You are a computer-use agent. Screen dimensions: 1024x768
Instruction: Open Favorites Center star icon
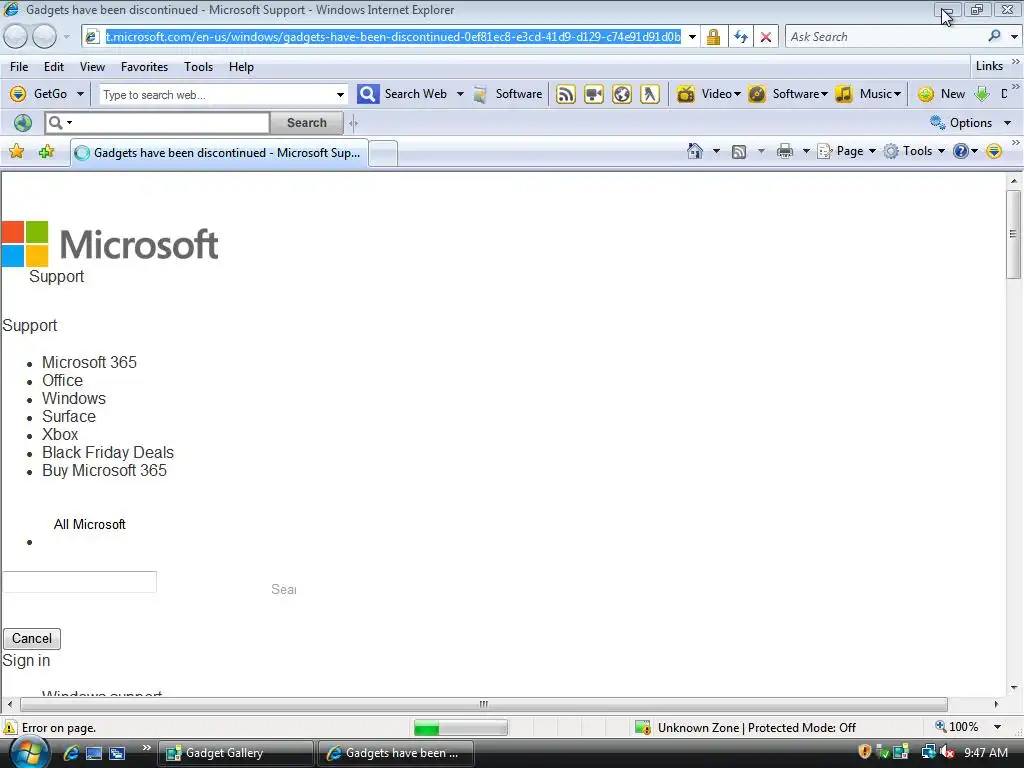coord(16,152)
